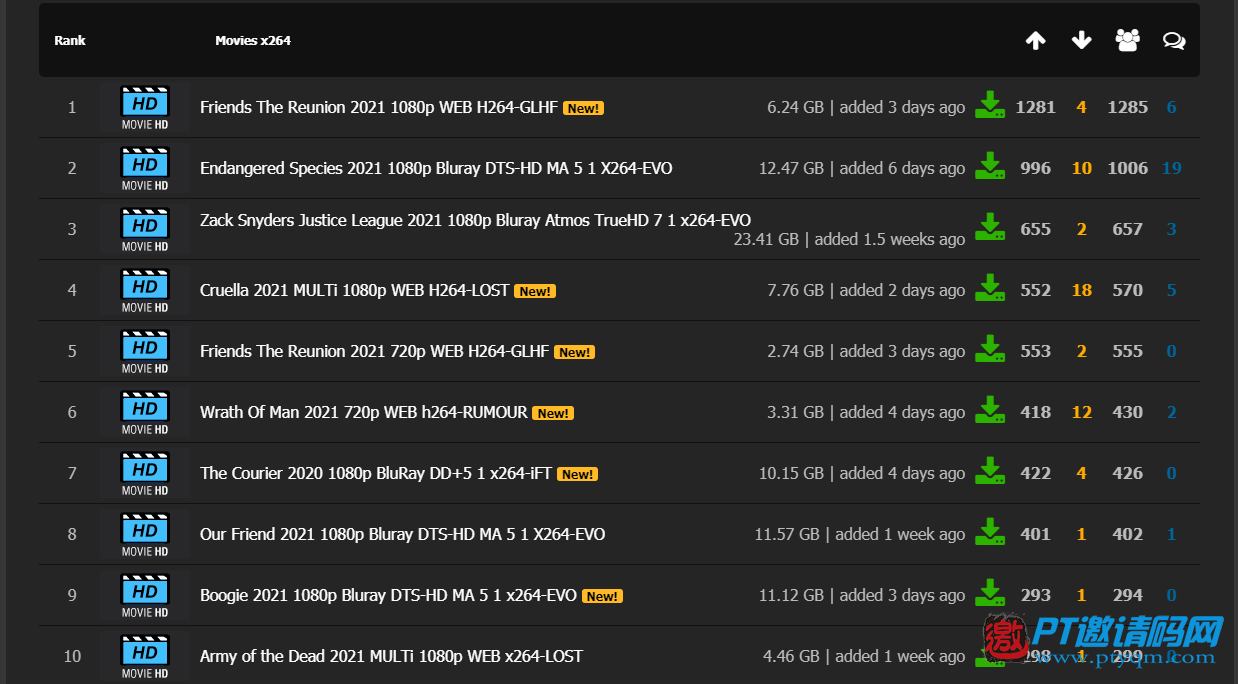
Task: Click '23.41 GB | added 1.5 weeks ago' text
Action: pyautogui.click(x=849, y=239)
